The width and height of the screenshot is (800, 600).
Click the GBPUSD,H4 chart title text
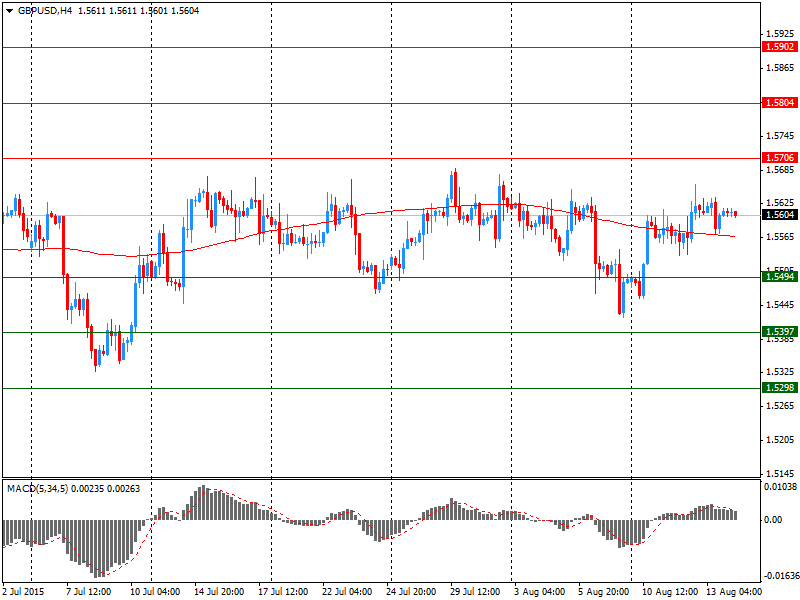(45, 11)
